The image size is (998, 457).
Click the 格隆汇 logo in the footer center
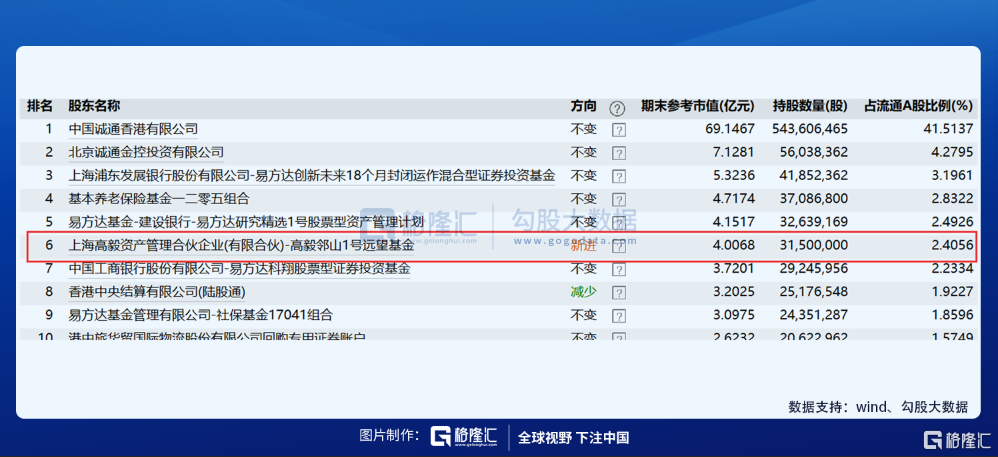click(464, 436)
